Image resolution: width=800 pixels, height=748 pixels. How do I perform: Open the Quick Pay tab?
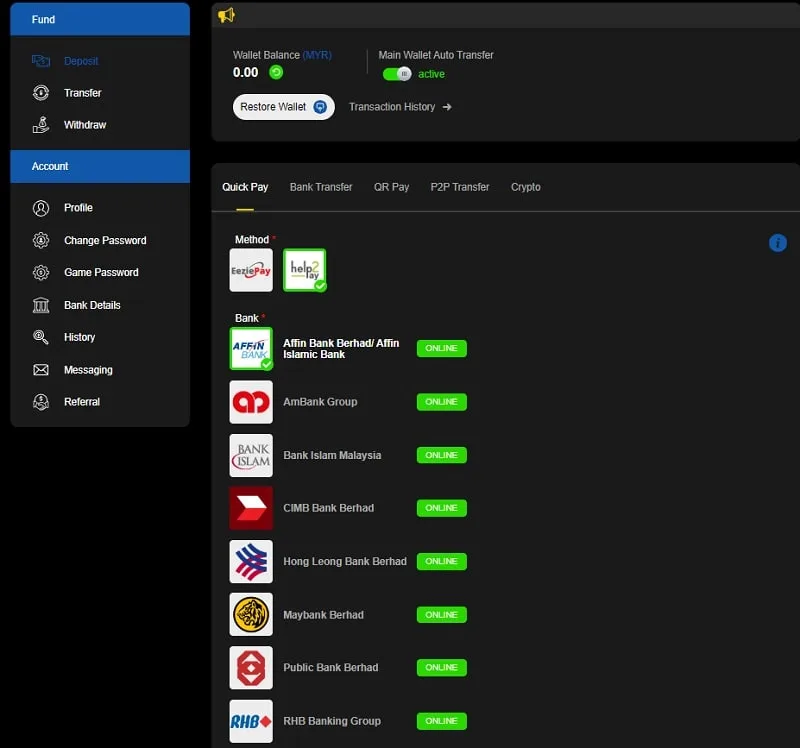tap(245, 187)
